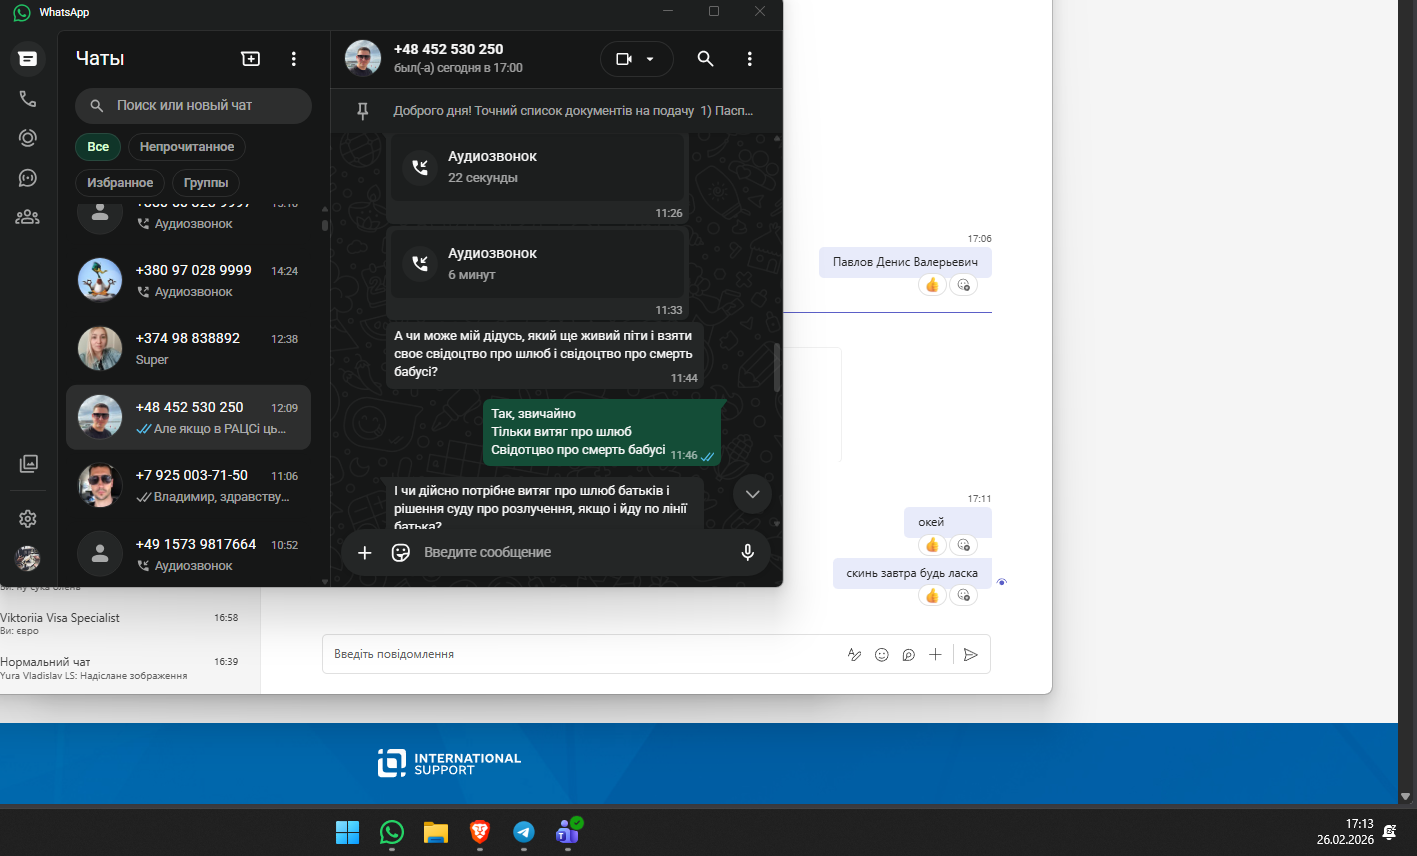Select the 'Непрочитанное' chat filter
The image size is (1417, 856).
tap(187, 147)
